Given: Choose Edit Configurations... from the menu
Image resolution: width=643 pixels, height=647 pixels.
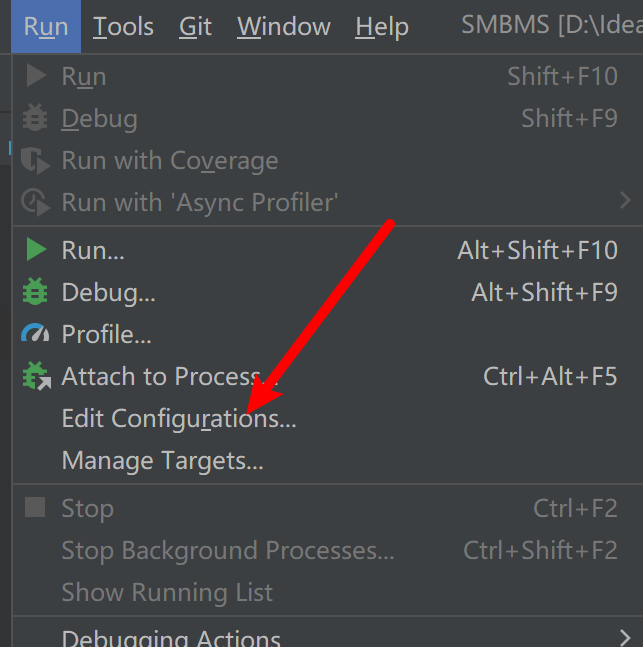Looking at the screenshot, I should [x=179, y=418].
